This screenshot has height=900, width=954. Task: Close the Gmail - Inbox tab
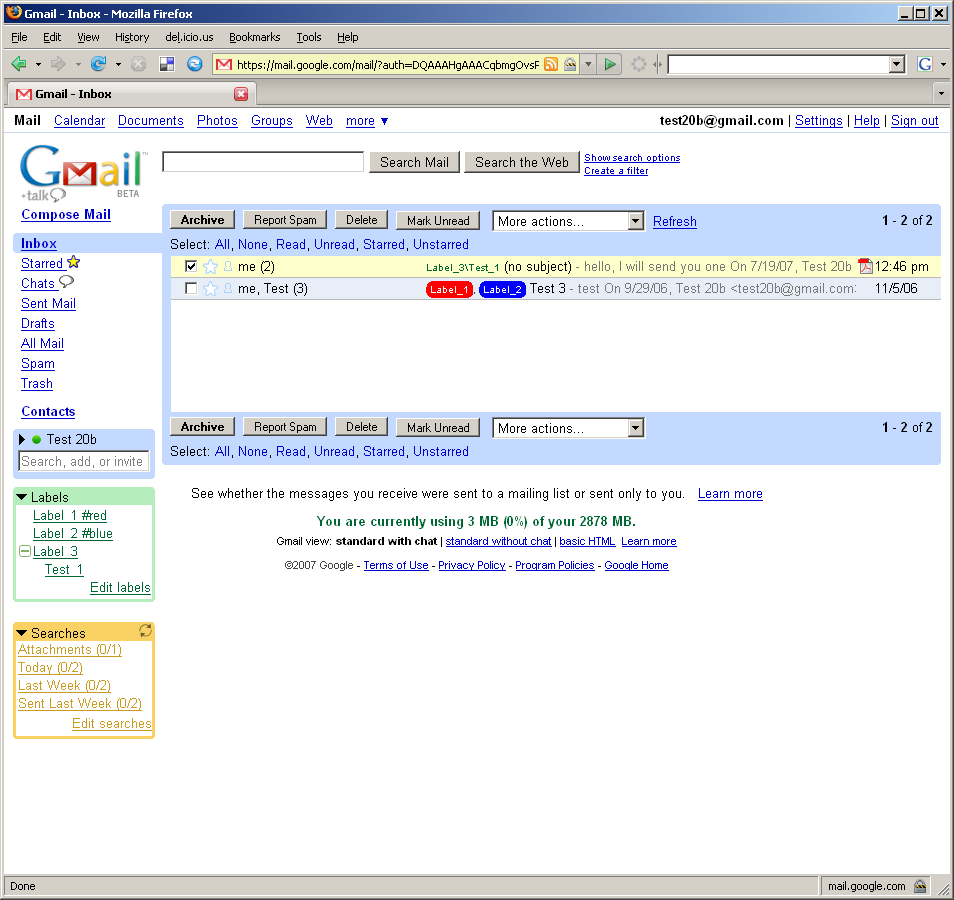point(241,94)
